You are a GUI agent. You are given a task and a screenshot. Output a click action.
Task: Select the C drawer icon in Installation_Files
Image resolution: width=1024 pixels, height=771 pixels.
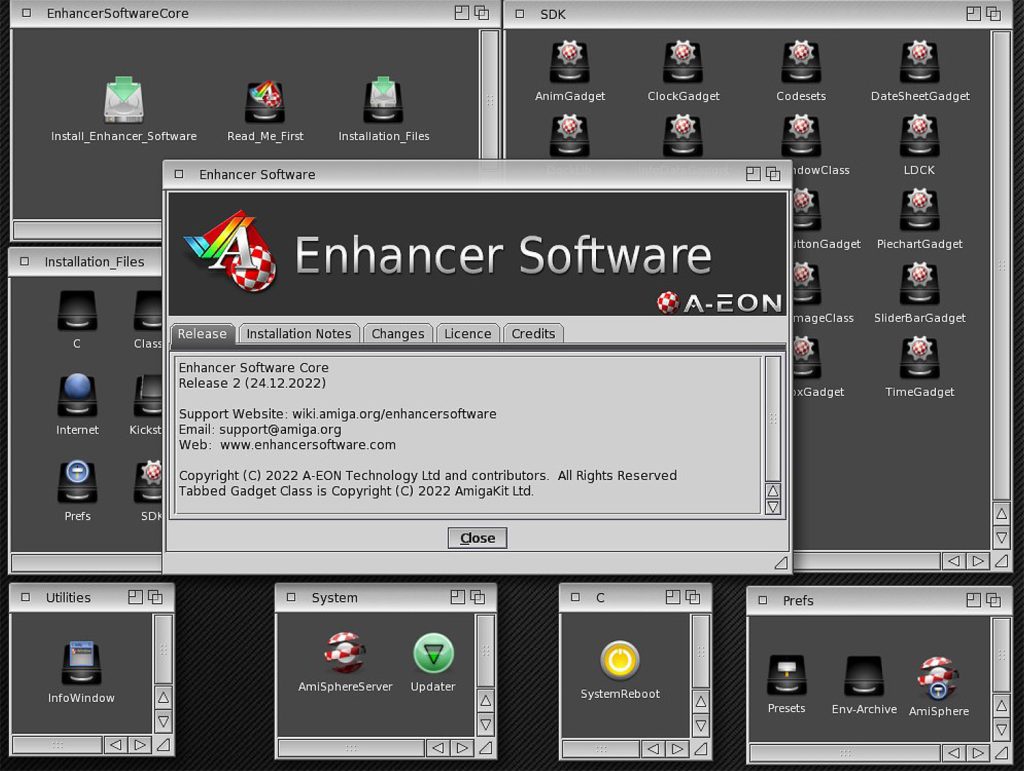[x=77, y=310]
